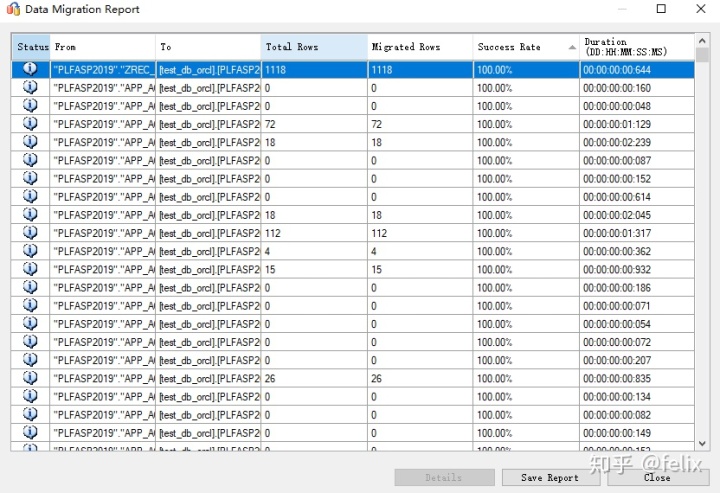
Task: Click info status icon of ZREC row
Action: [x=30, y=69]
